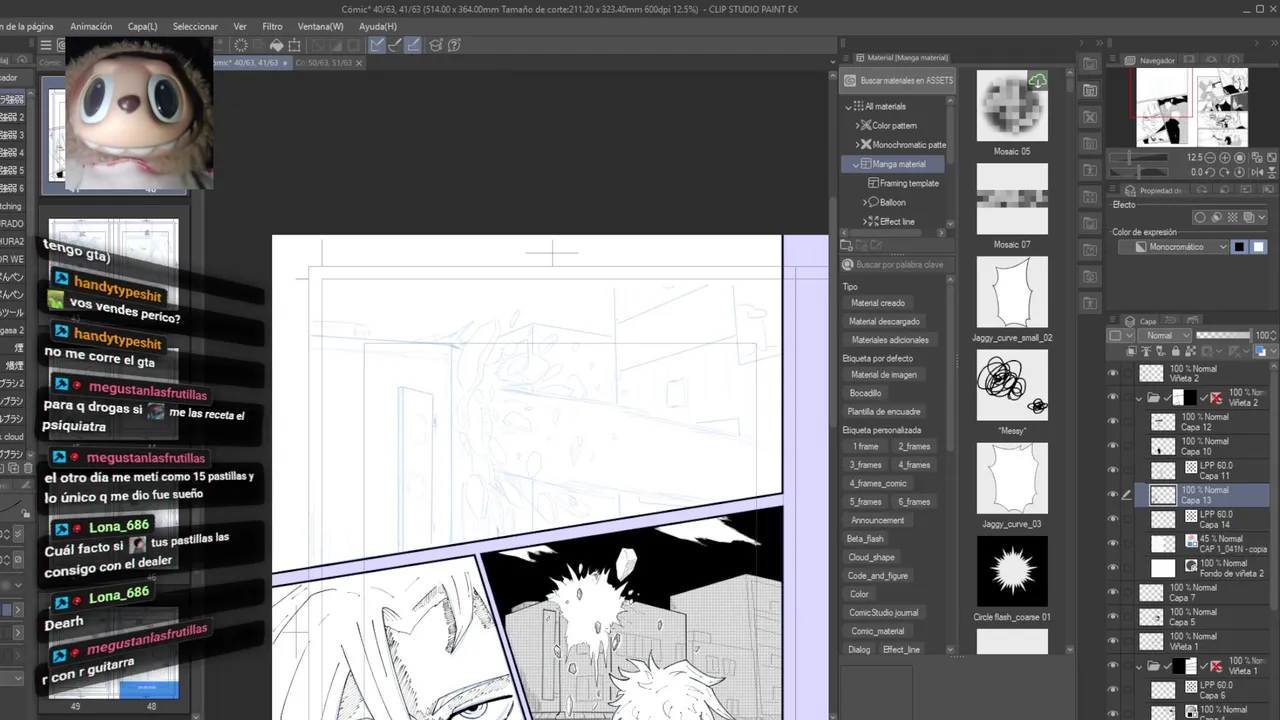Open the Seleccionar menu
The image size is (1280, 720).
pos(195,26)
